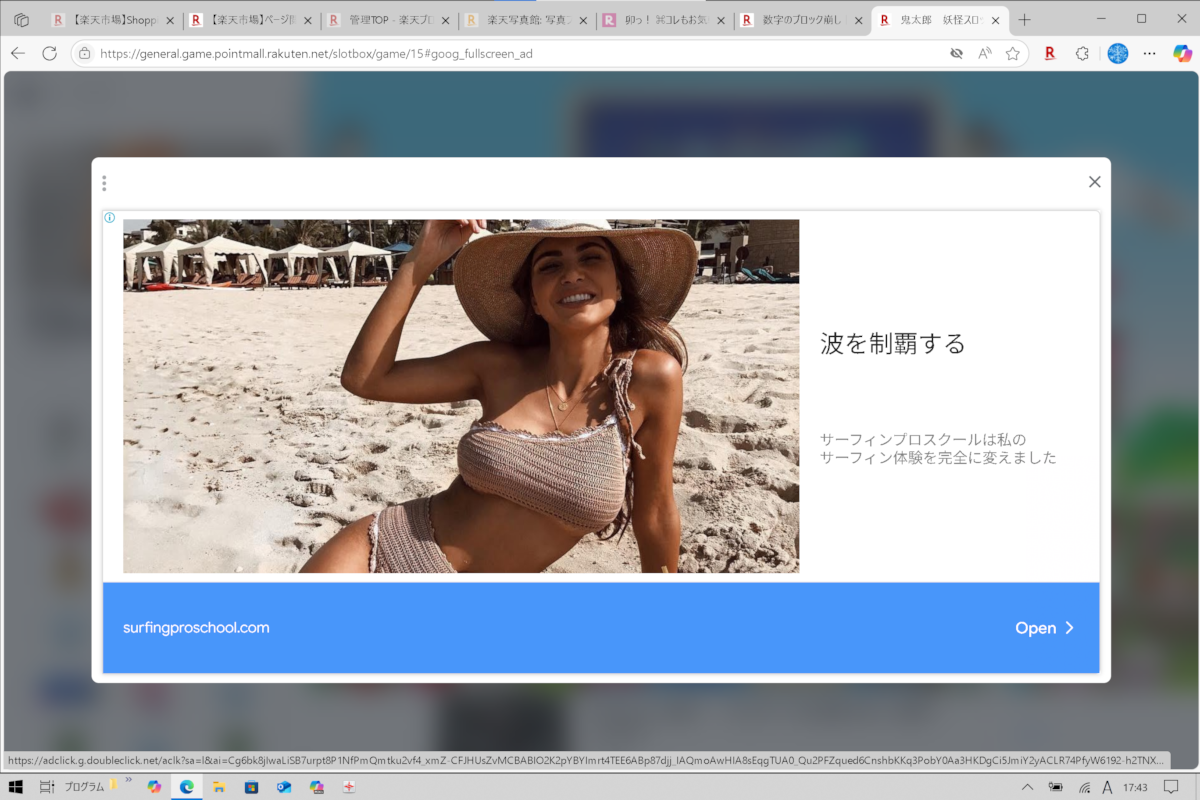Open the ad's three-dot options menu

pos(104,183)
